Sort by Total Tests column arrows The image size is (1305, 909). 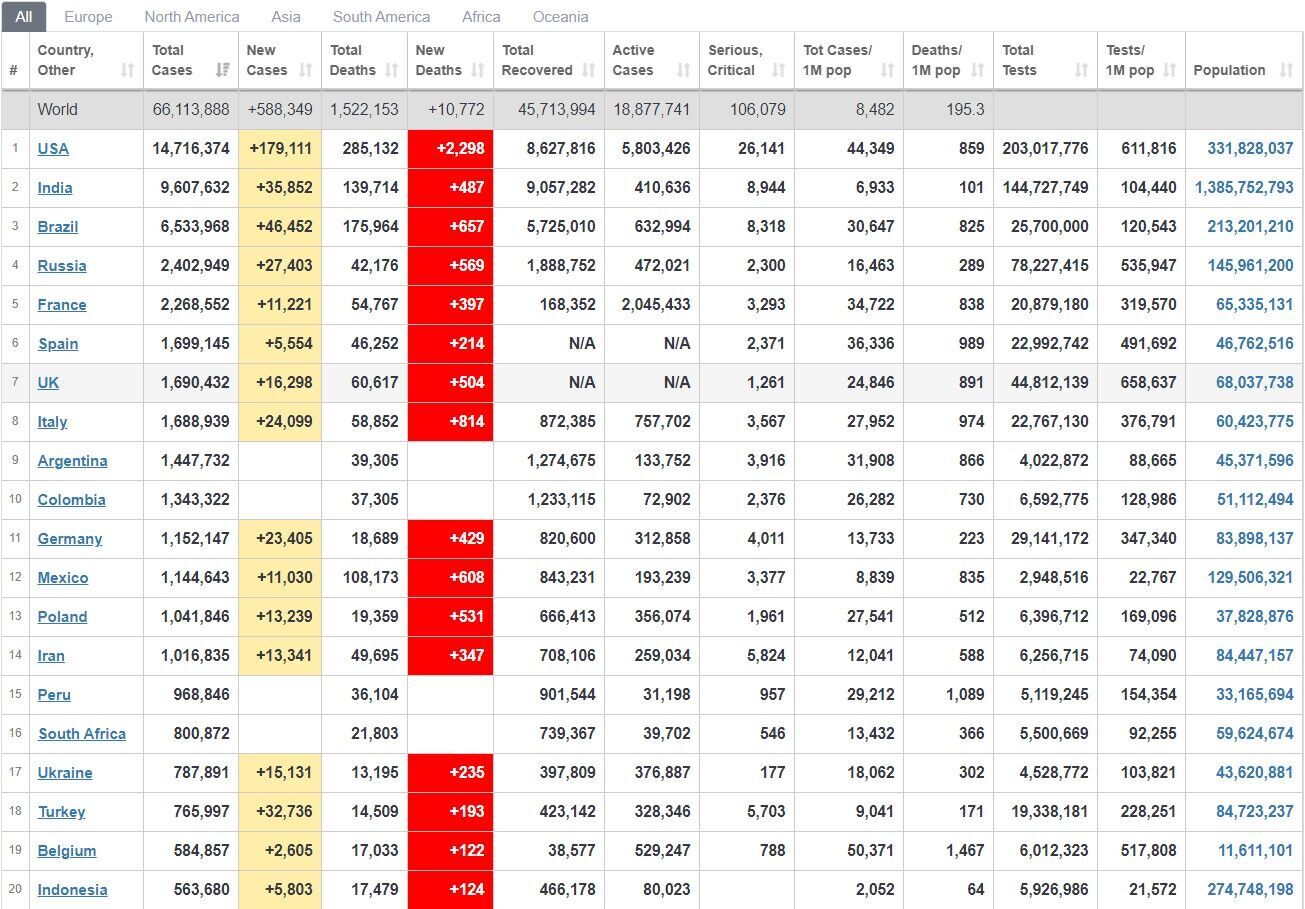1081,70
